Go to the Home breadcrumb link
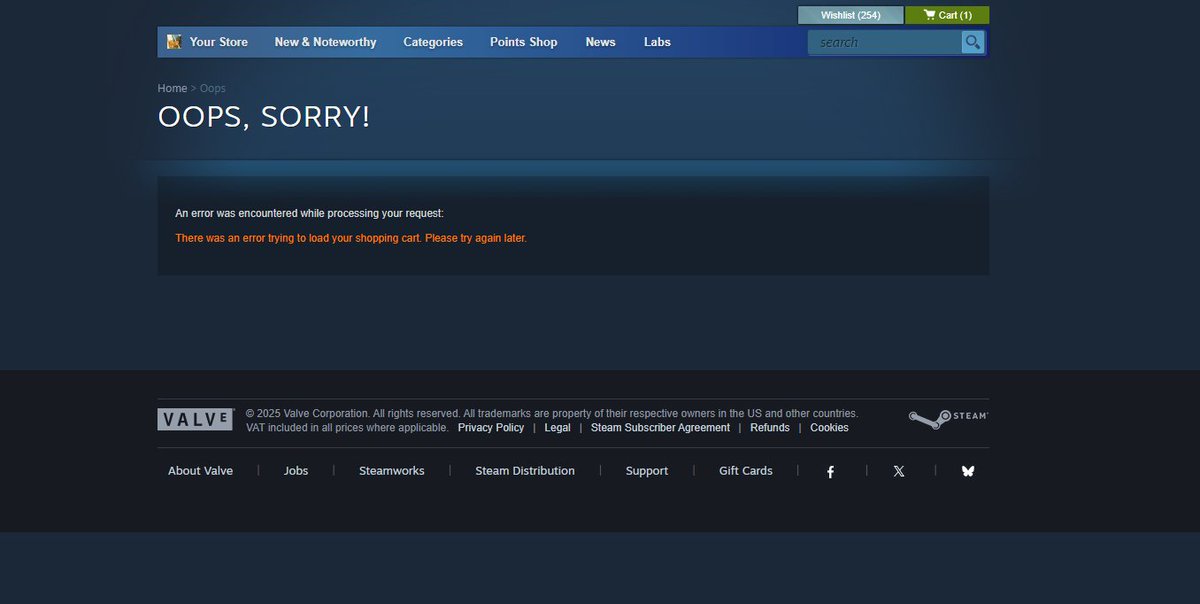 (x=172, y=88)
